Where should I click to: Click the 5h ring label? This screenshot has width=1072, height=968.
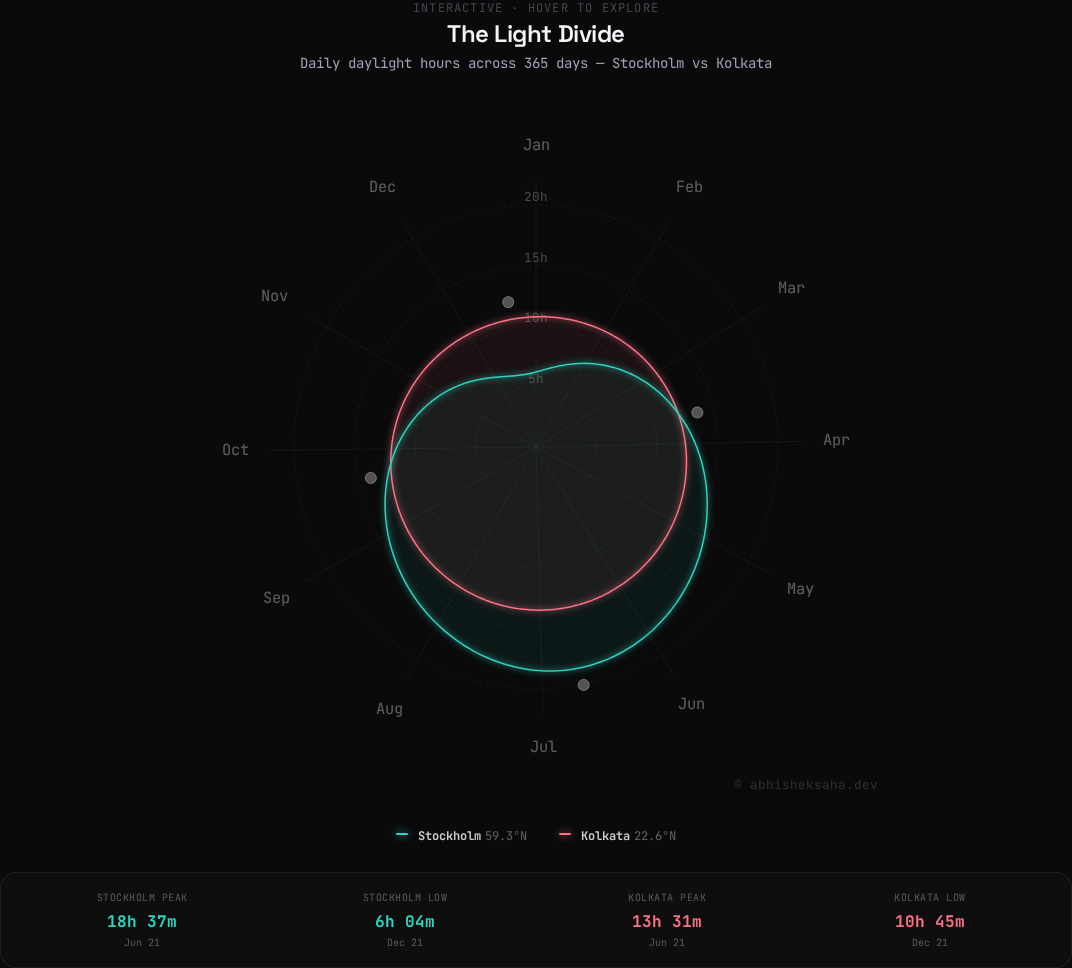tap(536, 379)
